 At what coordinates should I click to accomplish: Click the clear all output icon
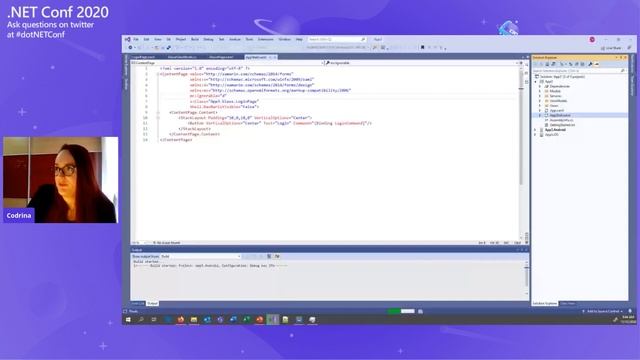click(x=269, y=256)
